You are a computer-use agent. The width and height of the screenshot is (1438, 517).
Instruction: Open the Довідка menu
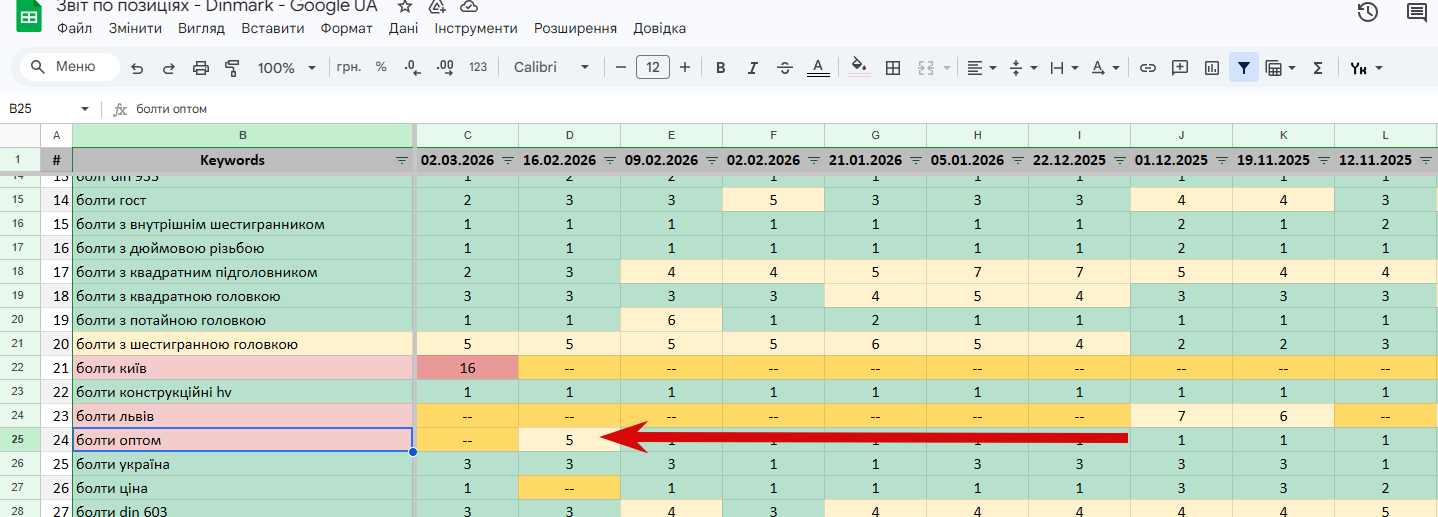[659, 28]
